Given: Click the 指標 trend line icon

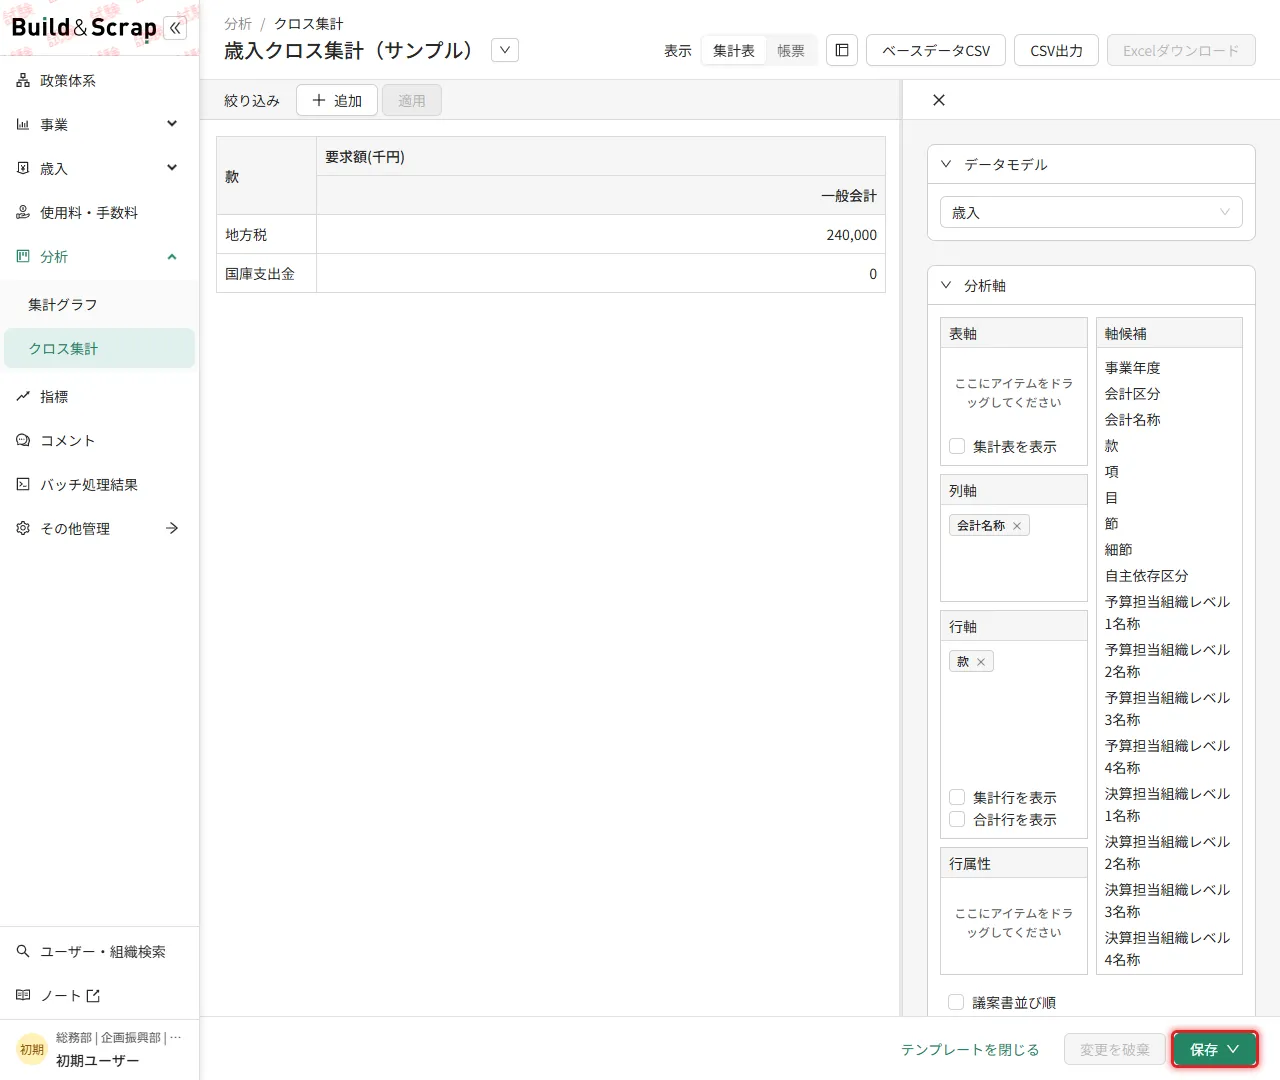Looking at the screenshot, I should pyautogui.click(x=23, y=397).
